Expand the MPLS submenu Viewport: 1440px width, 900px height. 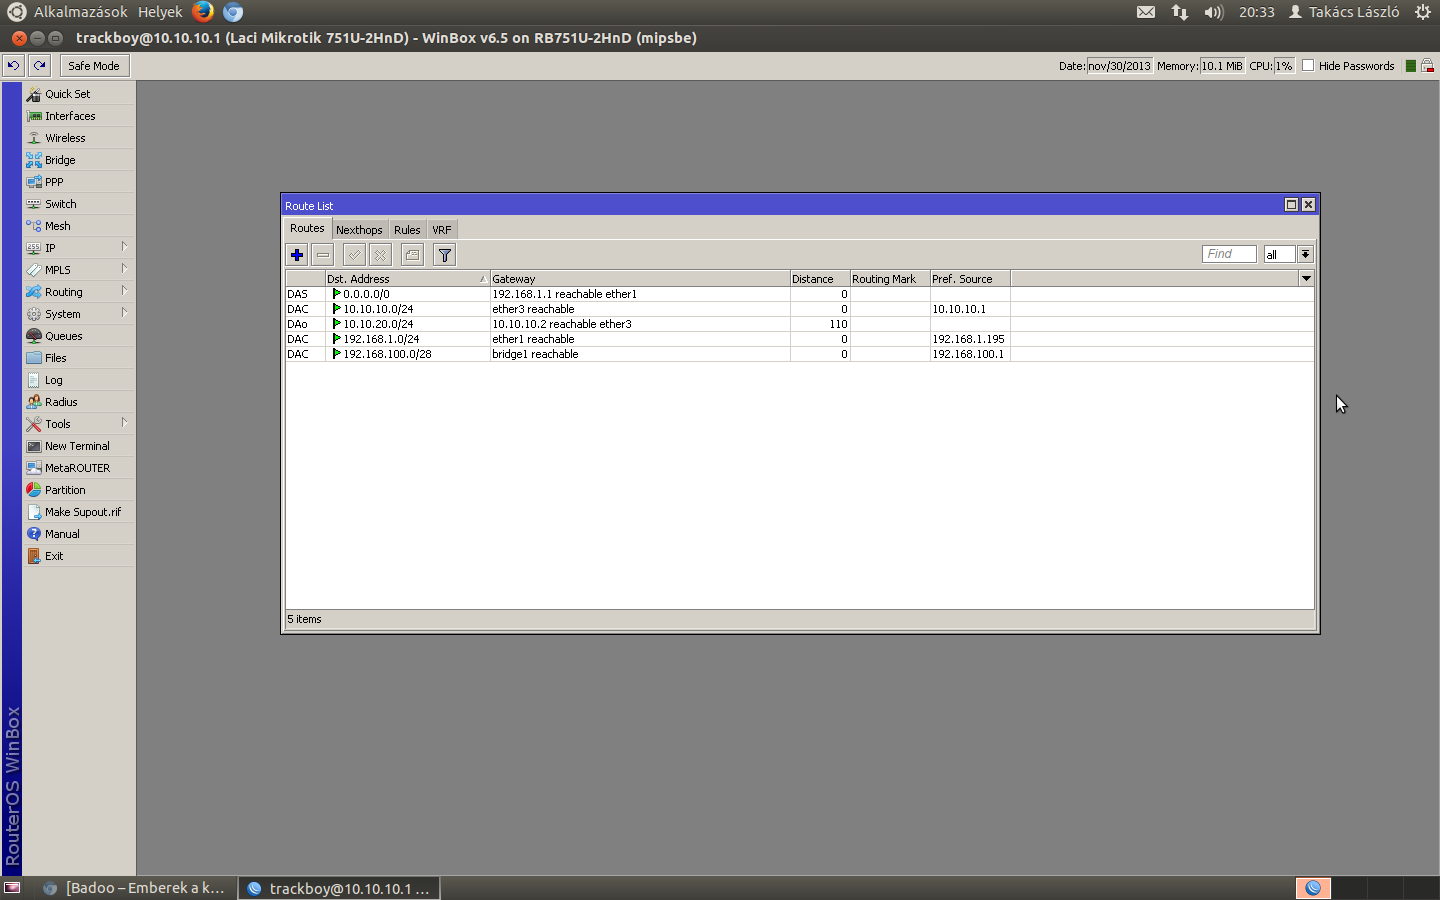(x=79, y=270)
